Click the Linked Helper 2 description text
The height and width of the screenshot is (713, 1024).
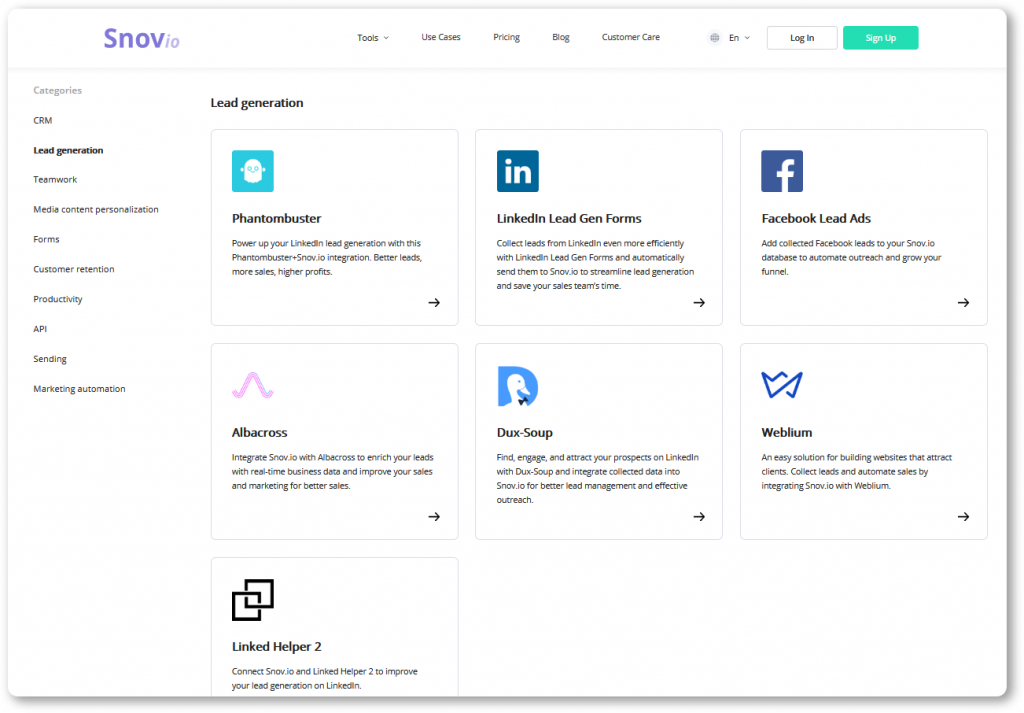[x=325, y=678]
